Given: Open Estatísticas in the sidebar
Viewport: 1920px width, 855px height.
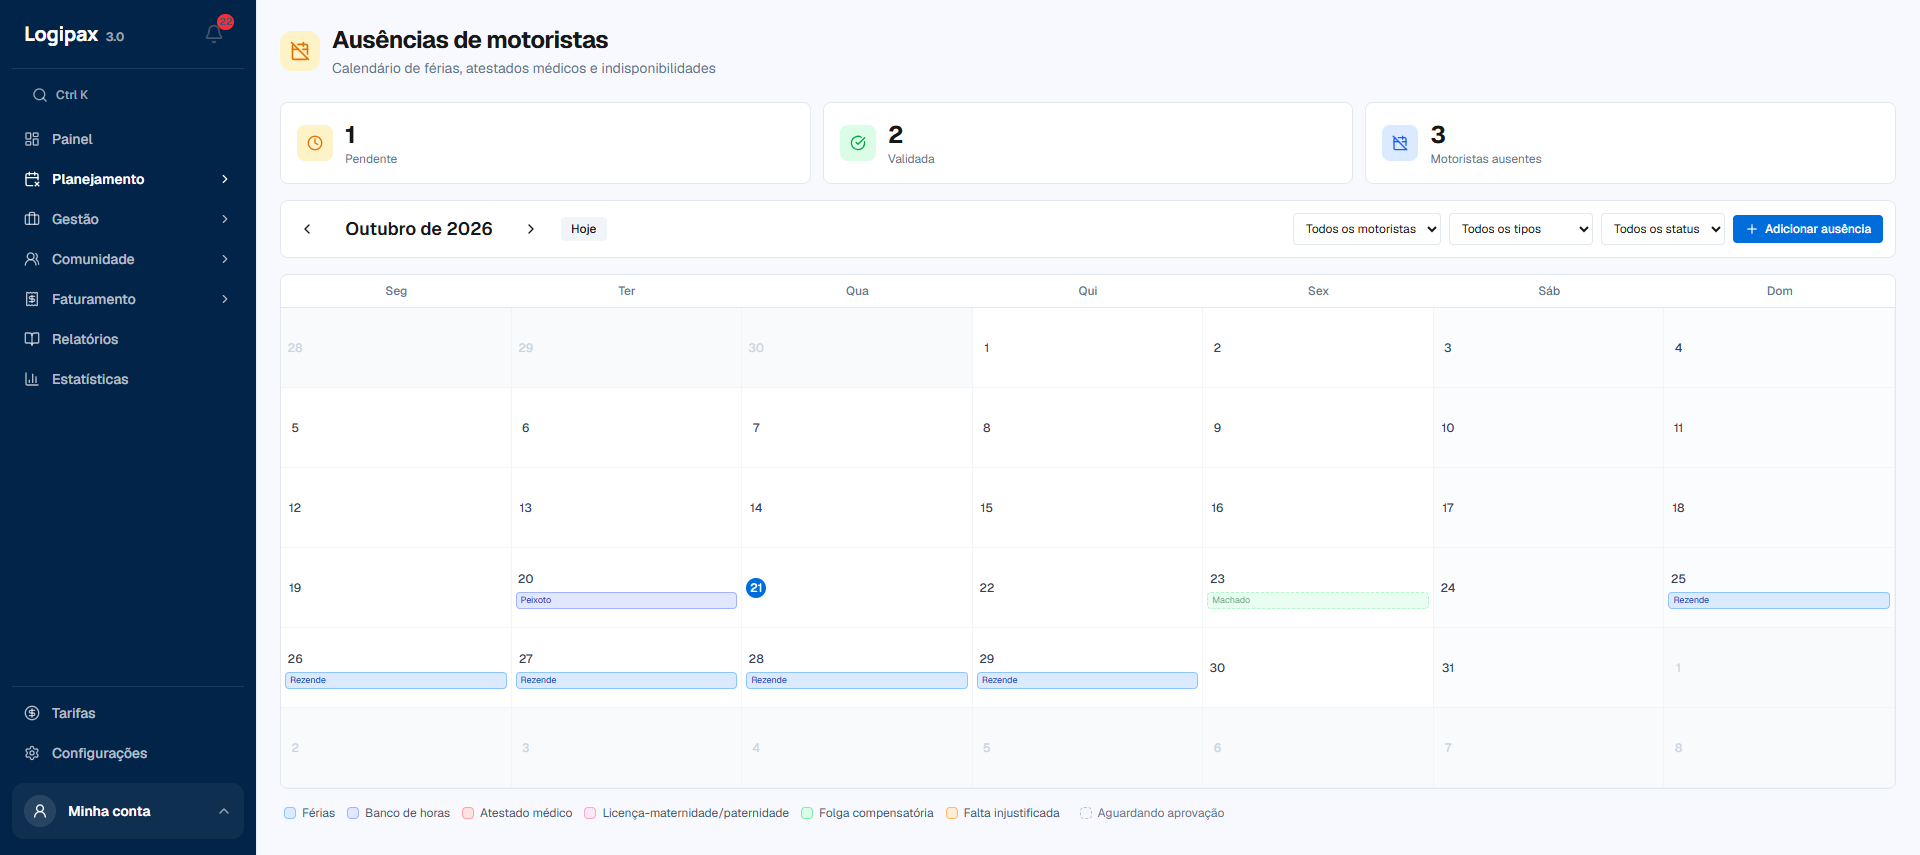Looking at the screenshot, I should [128, 379].
